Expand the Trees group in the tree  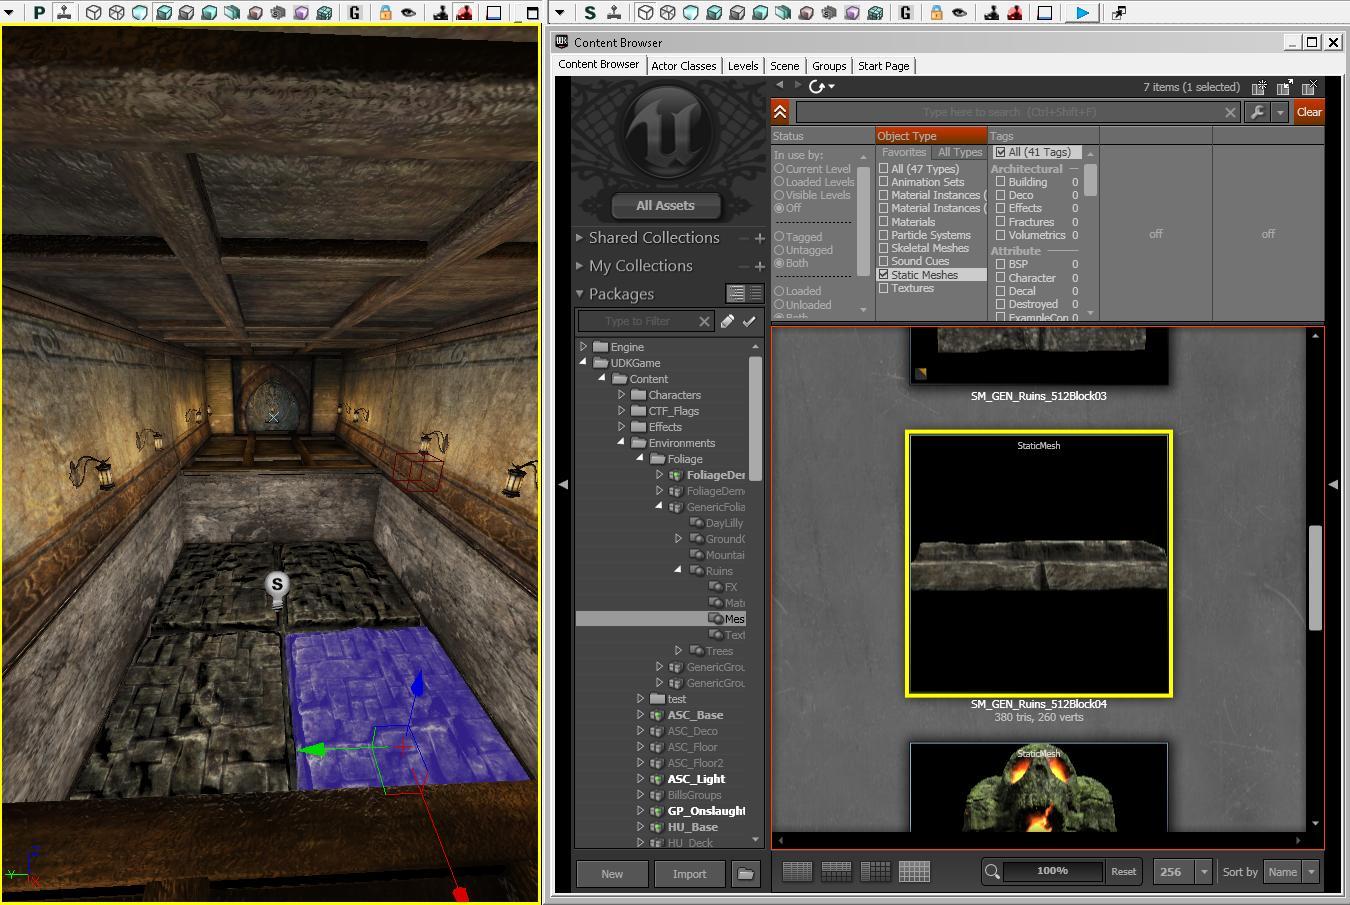[x=678, y=650]
